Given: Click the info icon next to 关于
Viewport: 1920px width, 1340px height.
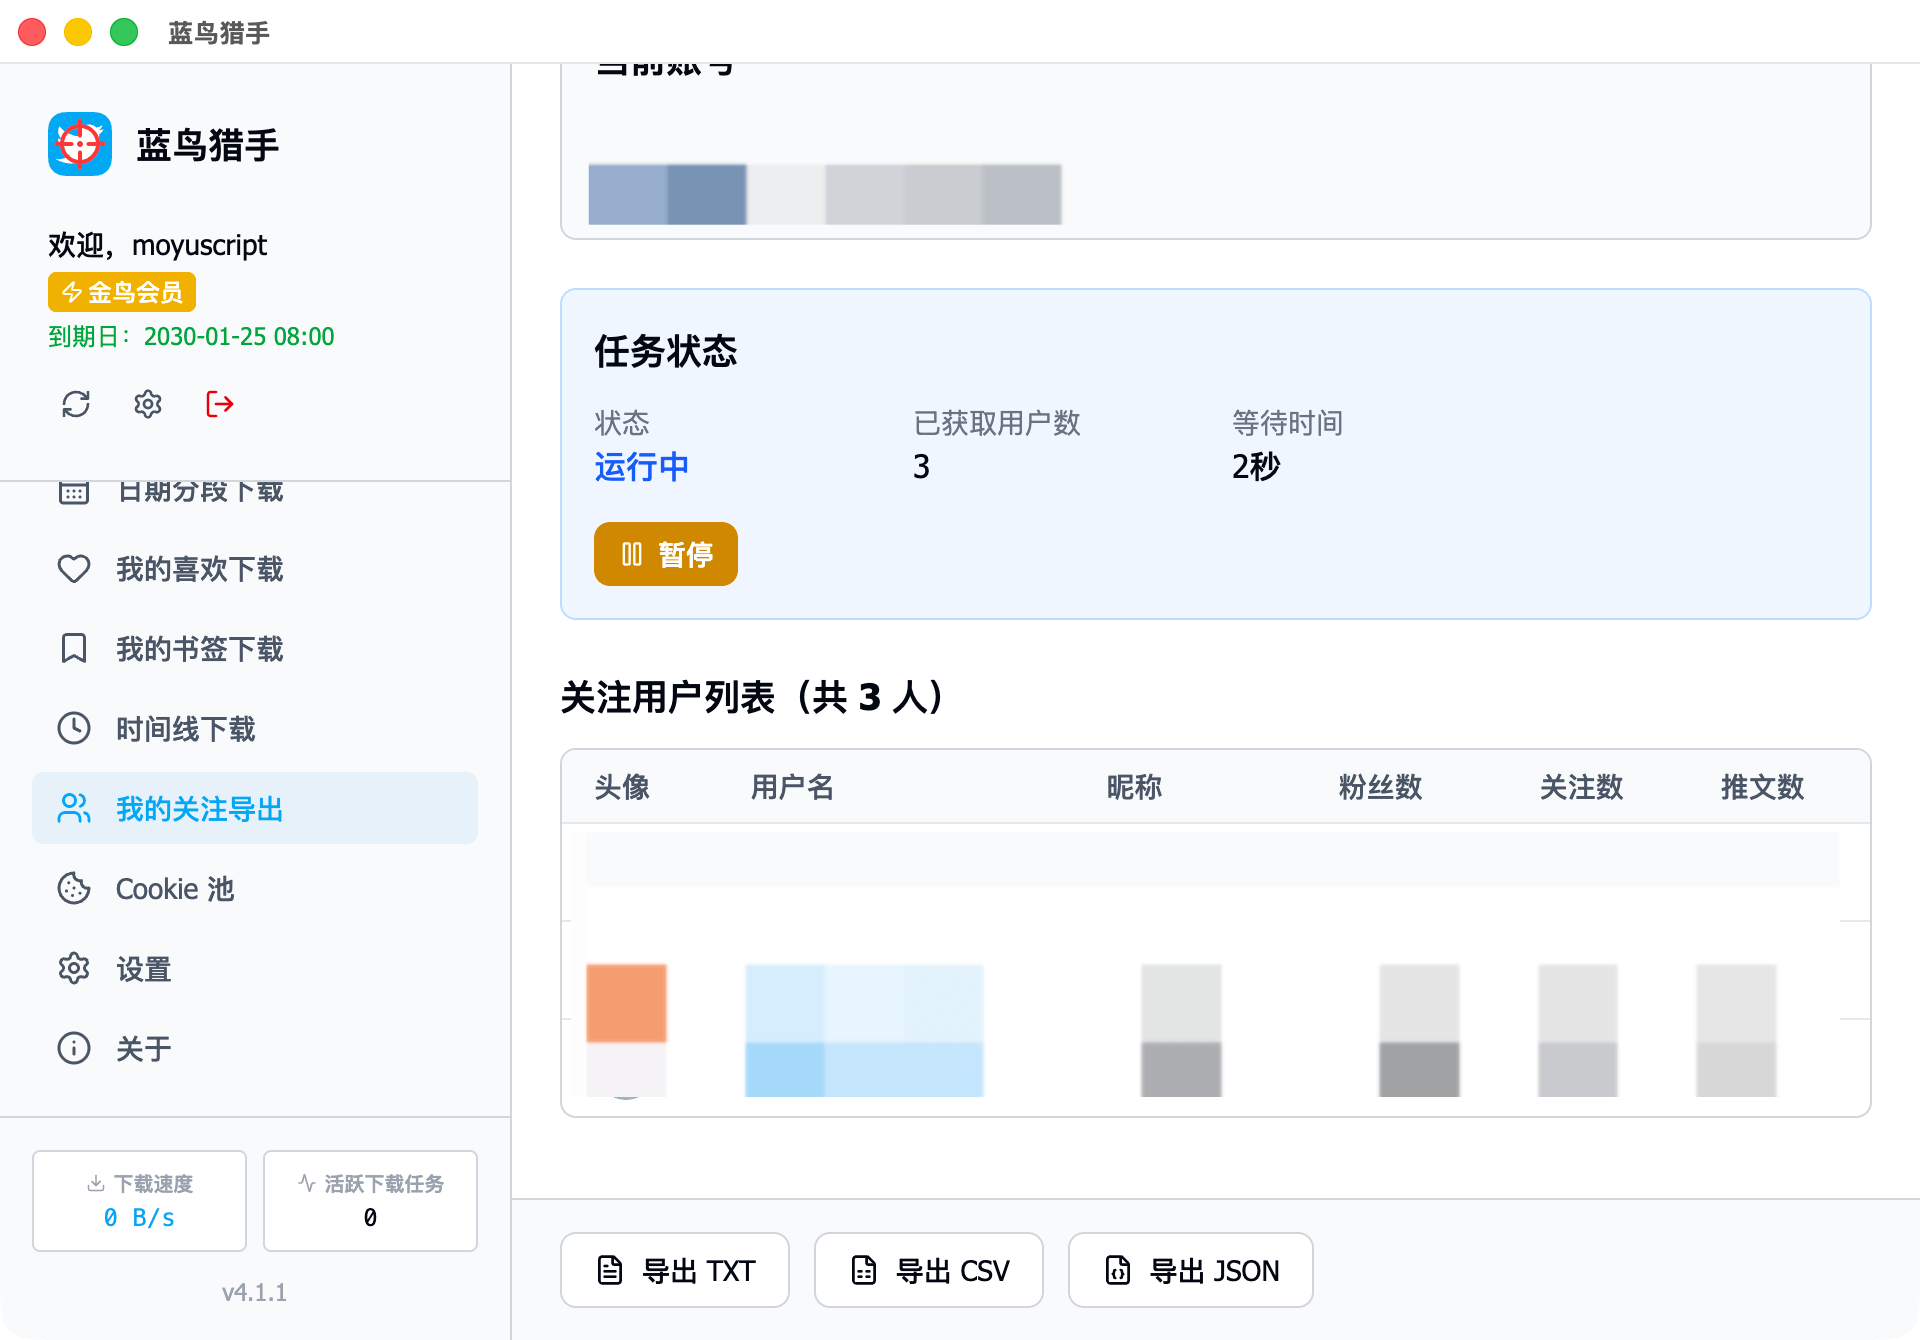Looking at the screenshot, I should [74, 1049].
